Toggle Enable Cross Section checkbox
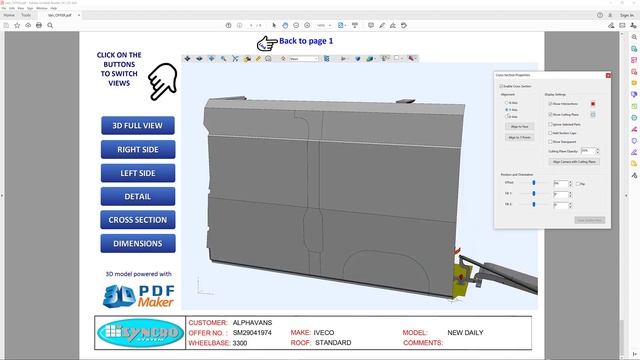 click(501, 87)
